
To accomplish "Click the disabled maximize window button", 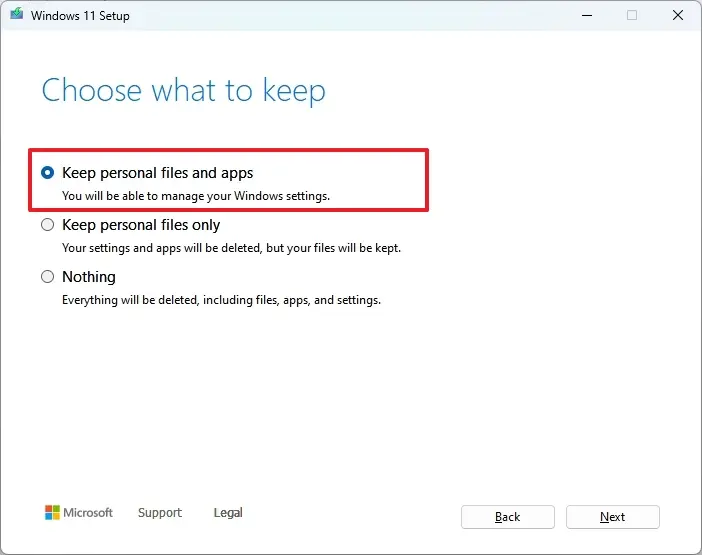I will [x=632, y=15].
